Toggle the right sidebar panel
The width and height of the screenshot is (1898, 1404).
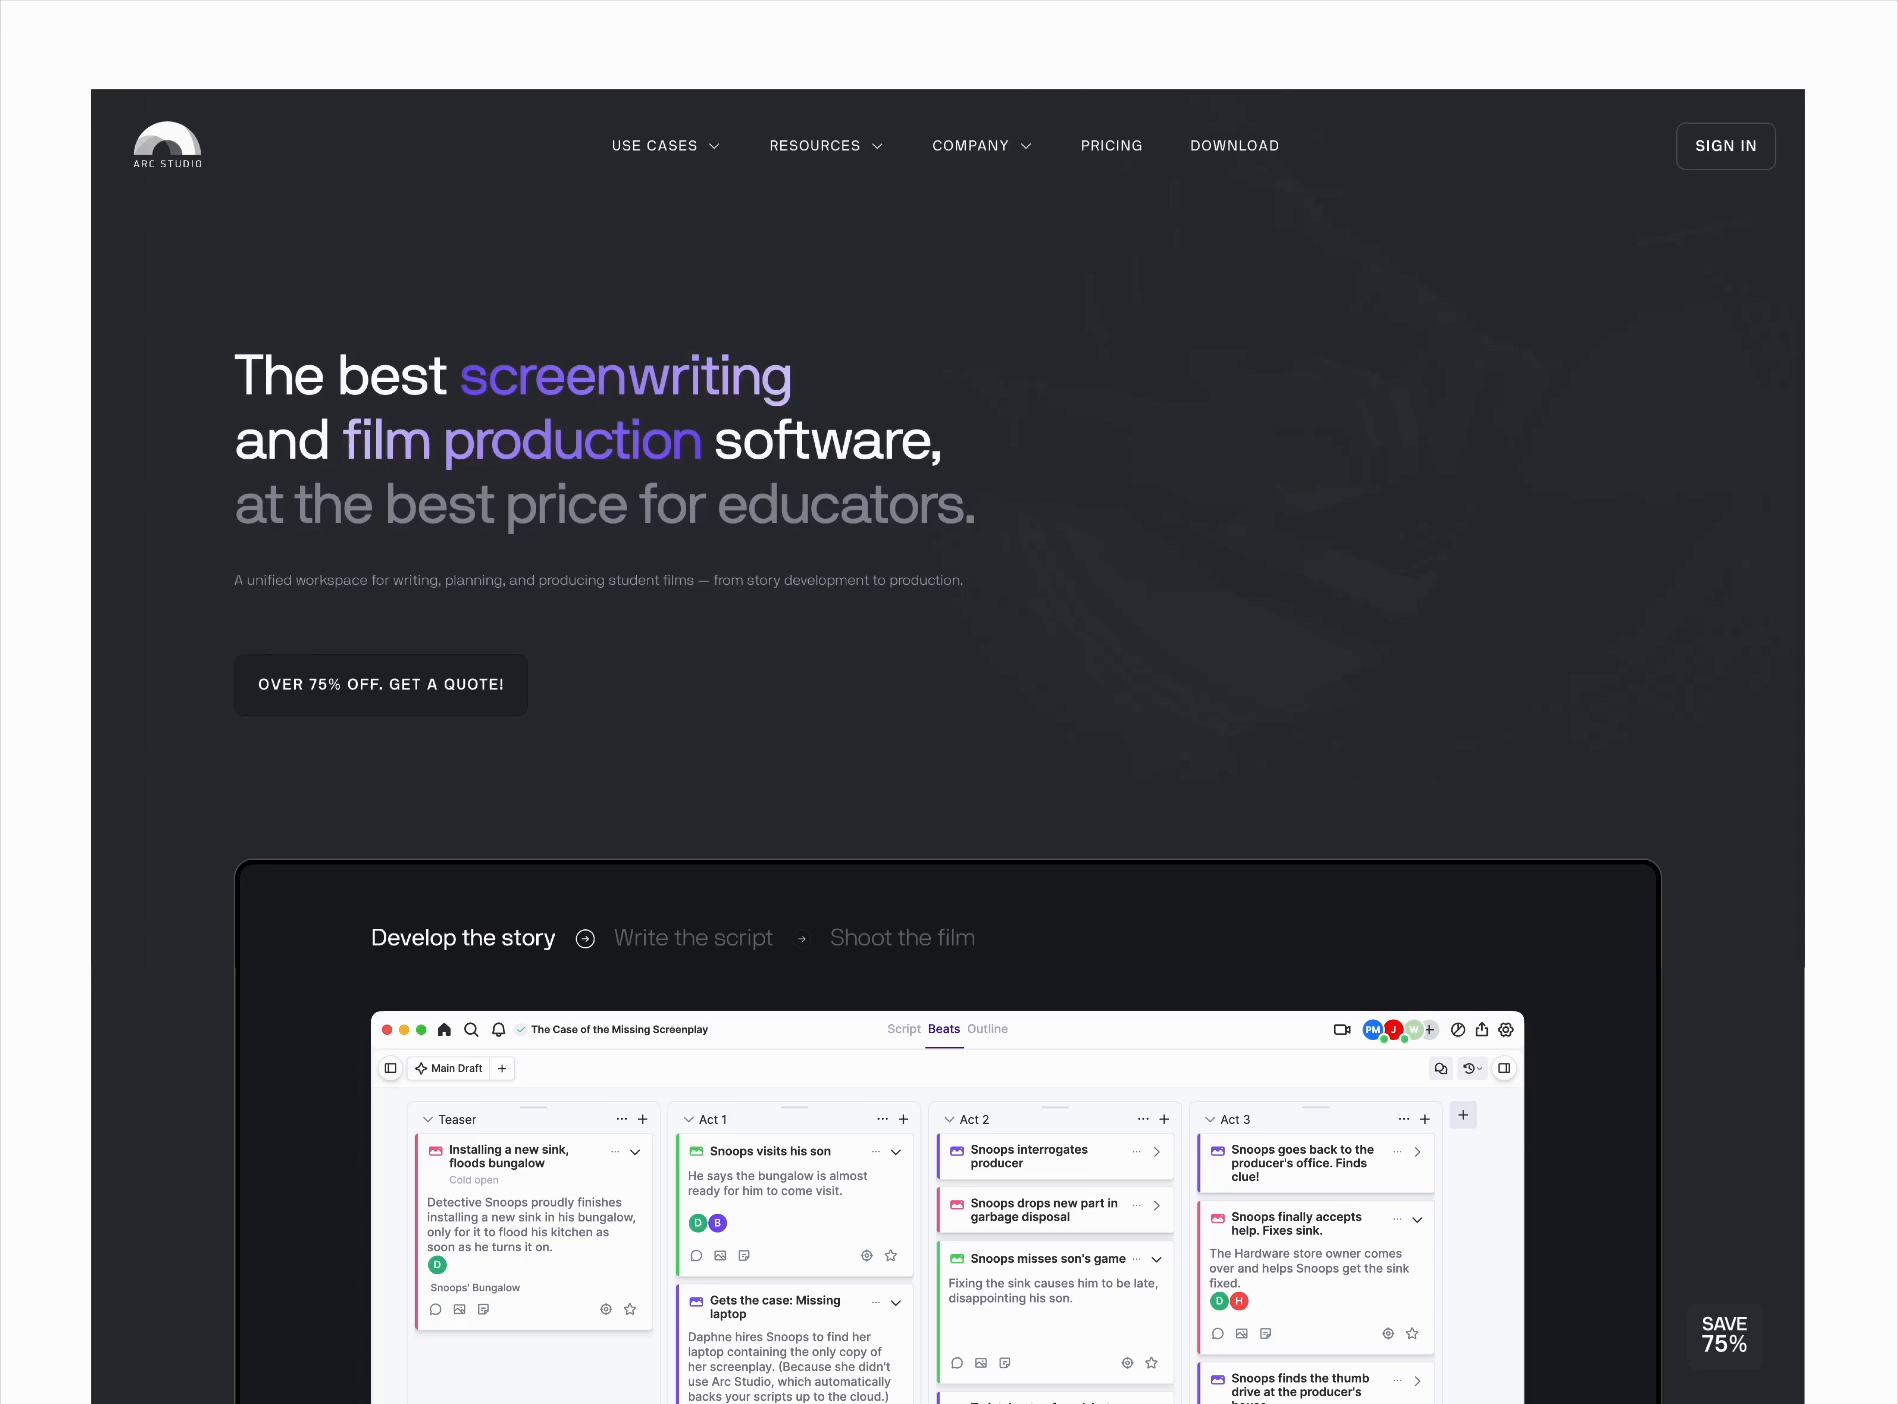(1504, 1068)
